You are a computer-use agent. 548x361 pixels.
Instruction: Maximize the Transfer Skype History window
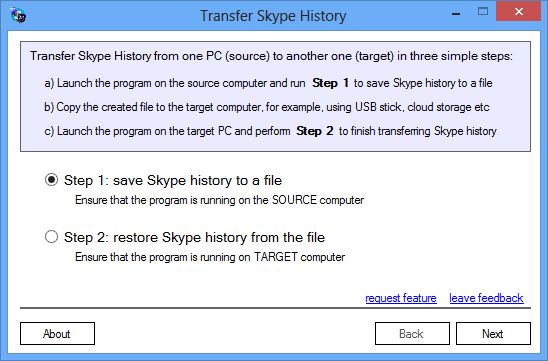click(483, 12)
